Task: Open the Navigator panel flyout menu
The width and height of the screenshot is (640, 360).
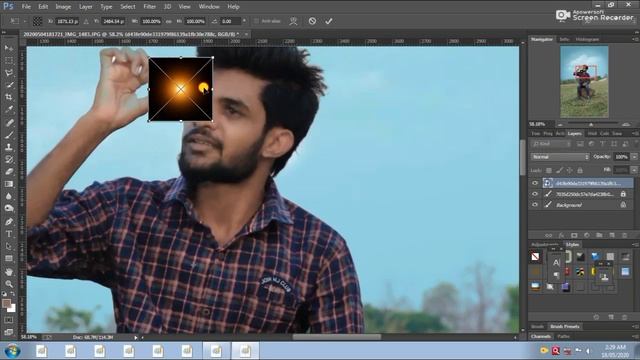Action: 635,39
